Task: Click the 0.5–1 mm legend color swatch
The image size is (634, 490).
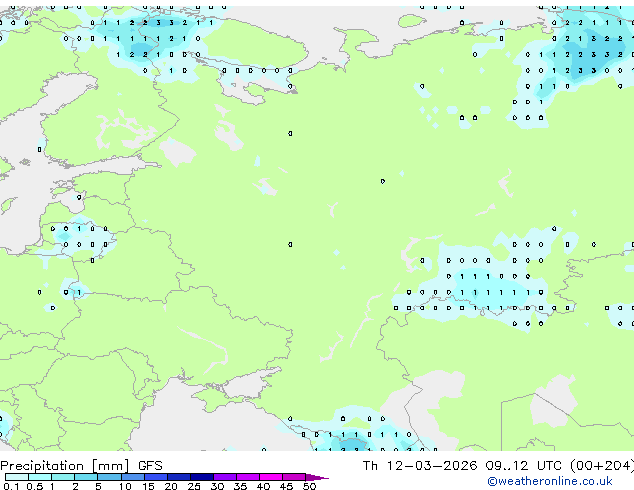Action: [40, 477]
